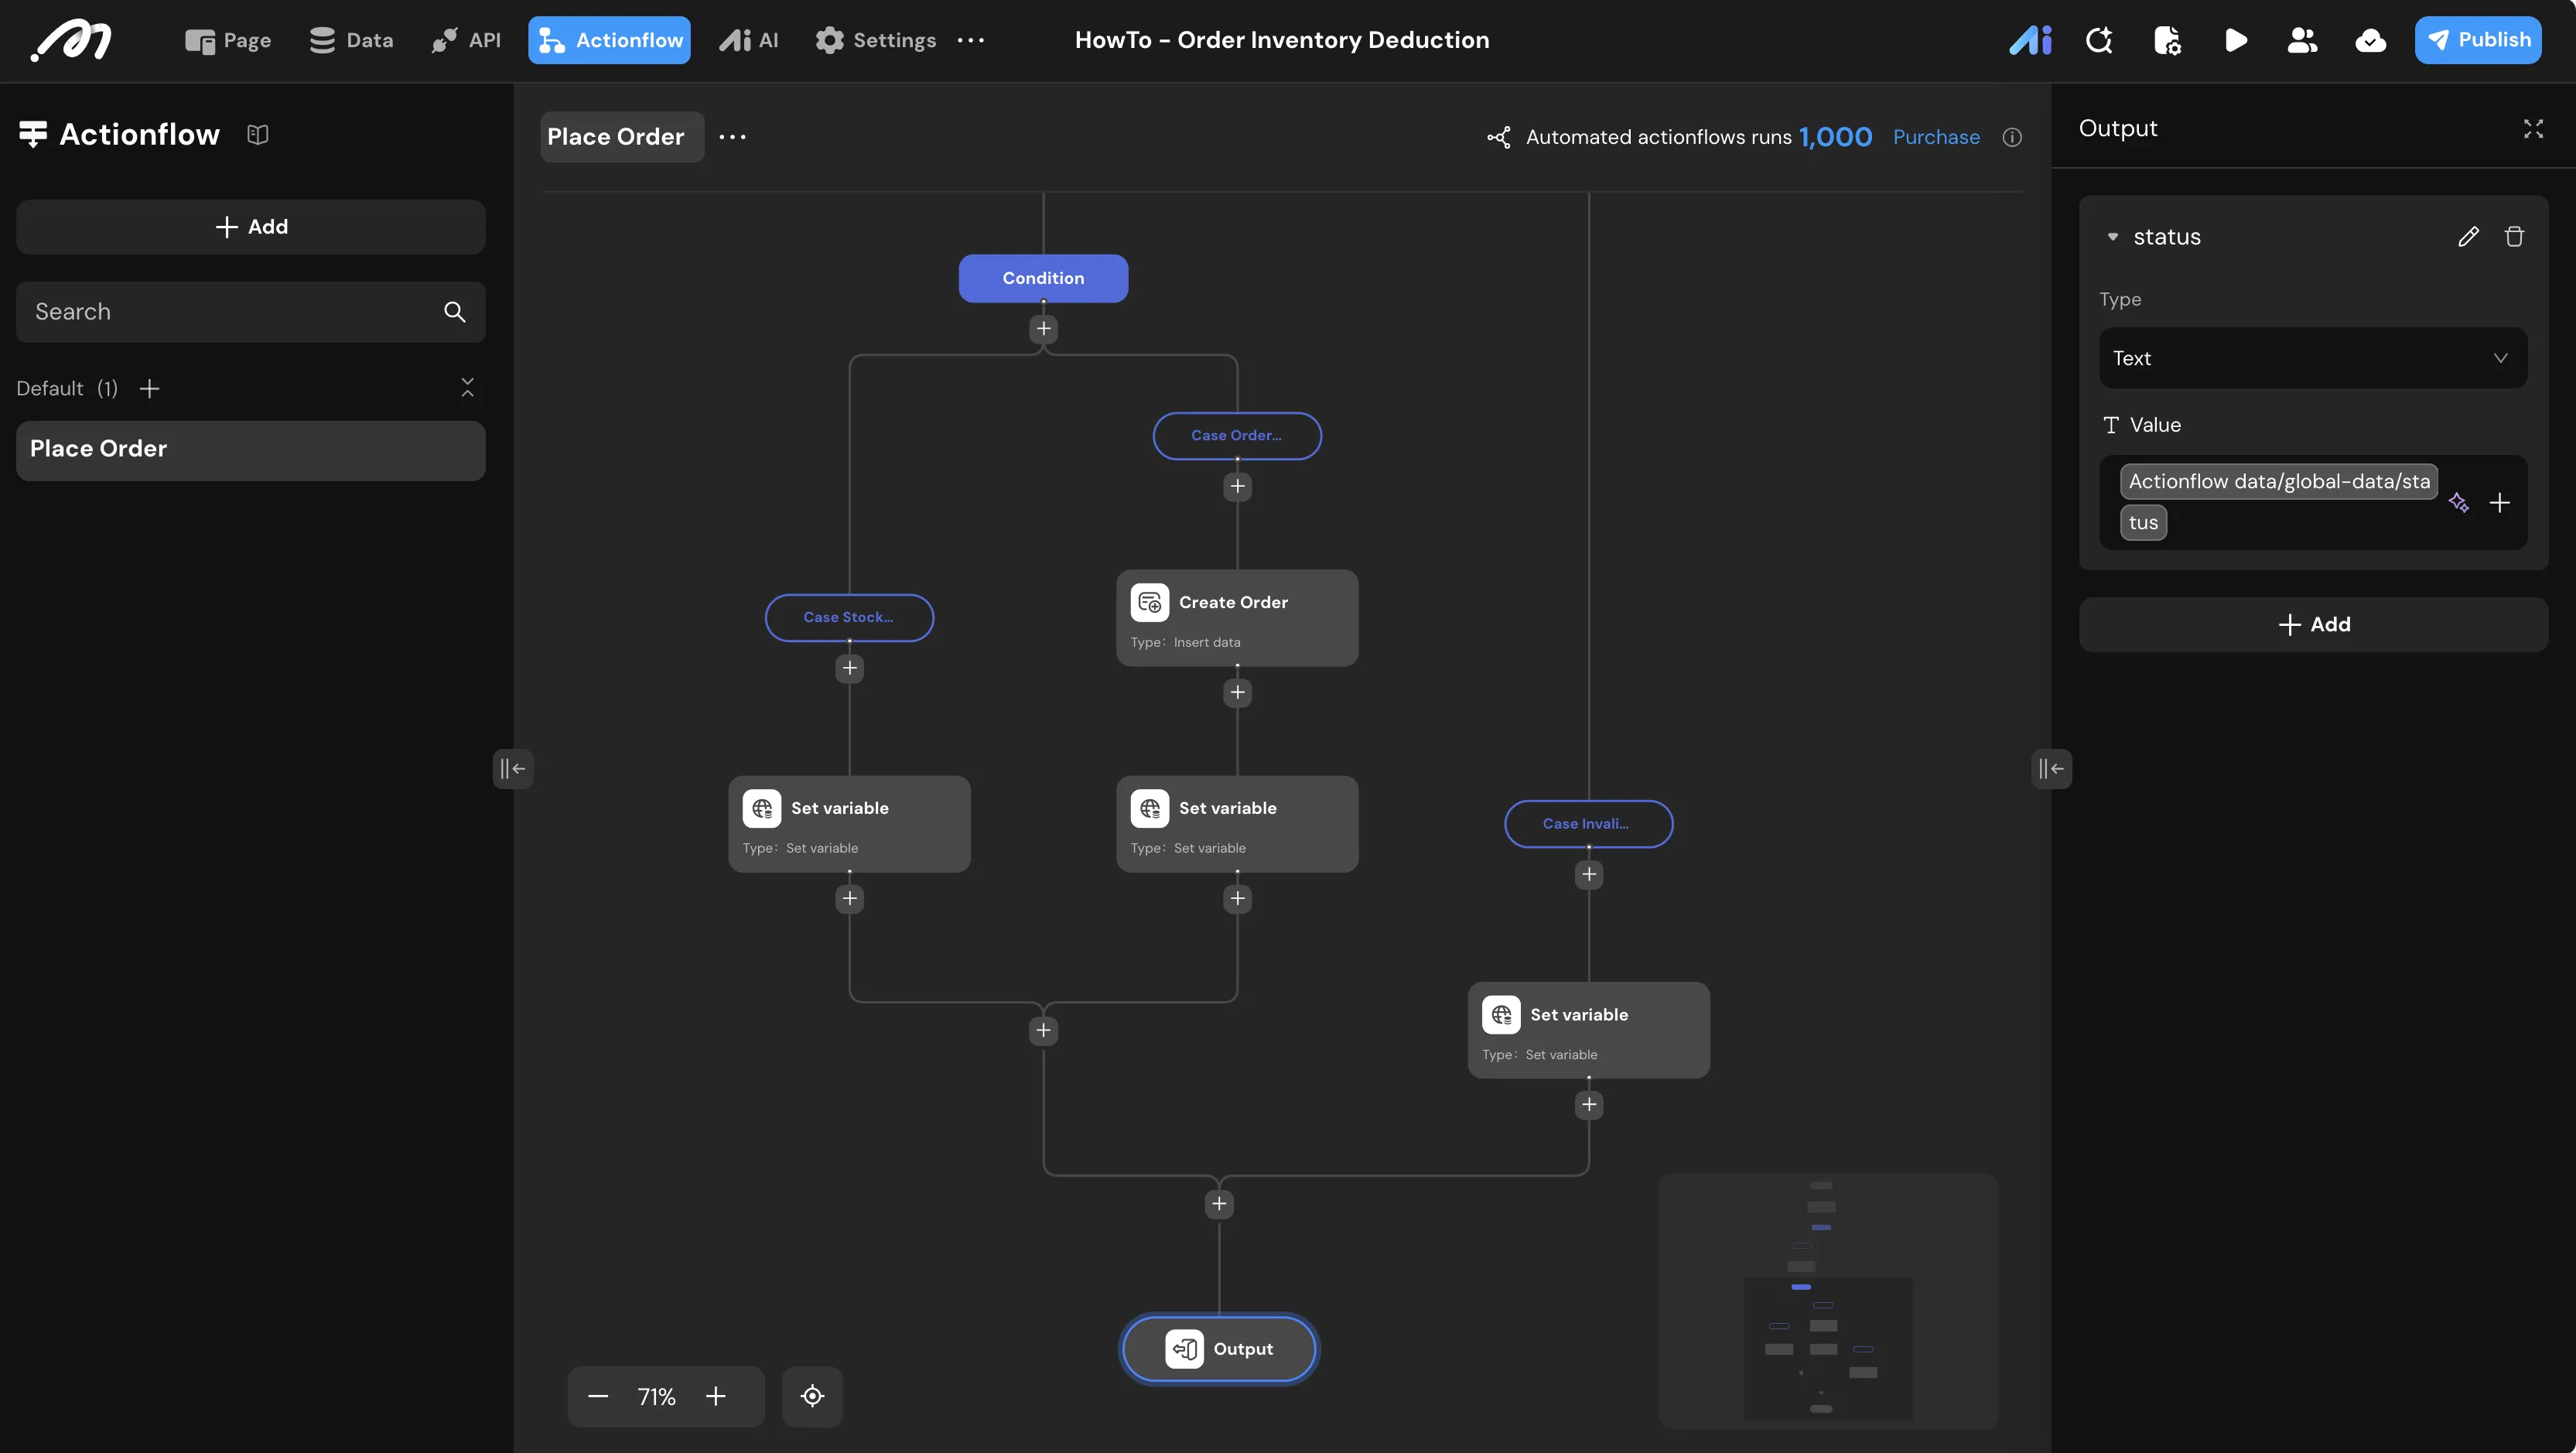Select the Case Stock branch node
The height and width of the screenshot is (1453, 2576).
849,618
